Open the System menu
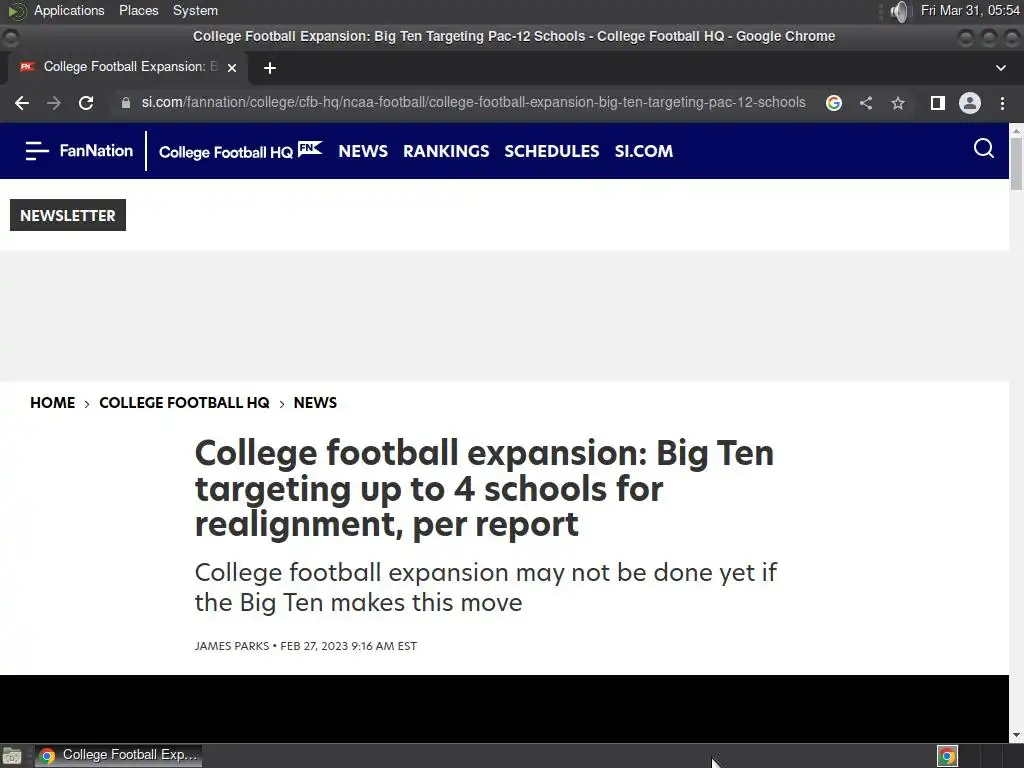Image resolution: width=1024 pixels, height=768 pixels. [195, 10]
